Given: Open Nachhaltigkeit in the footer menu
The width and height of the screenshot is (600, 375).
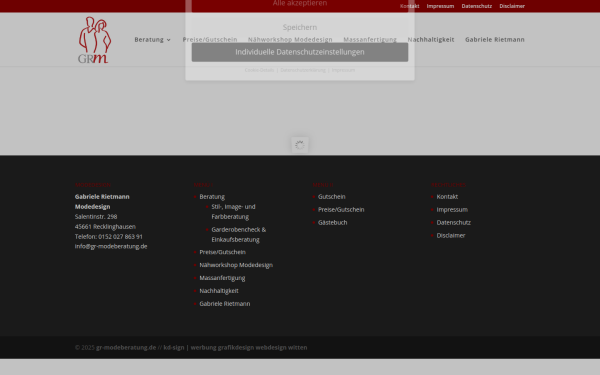Looking at the screenshot, I should click(219, 291).
